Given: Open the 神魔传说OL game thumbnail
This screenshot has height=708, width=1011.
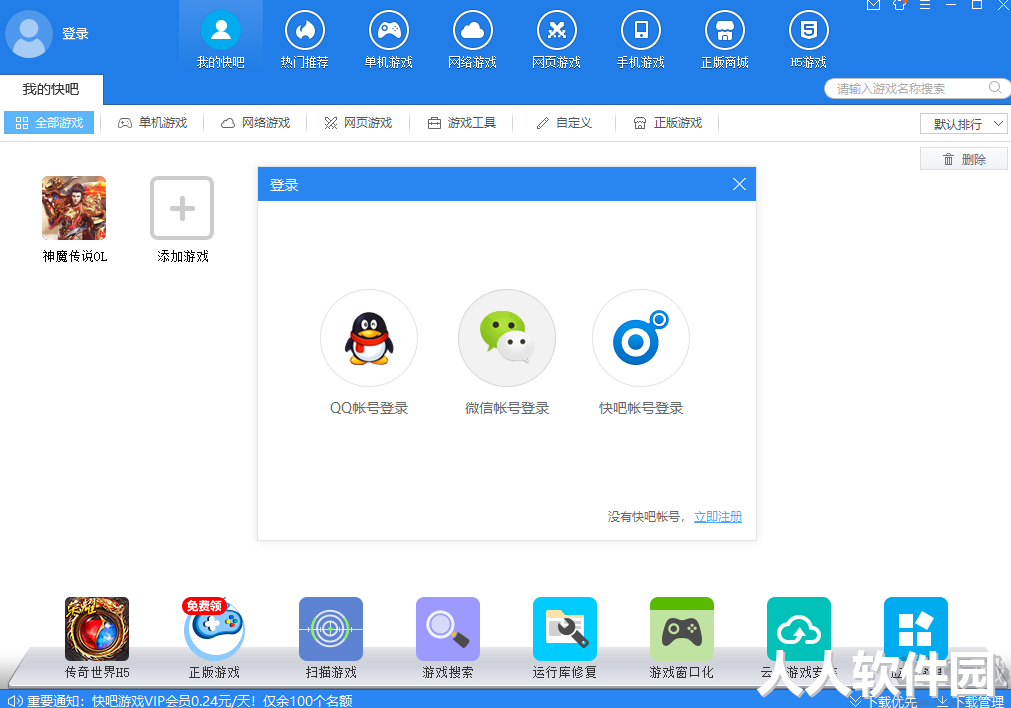Looking at the screenshot, I should coord(74,208).
